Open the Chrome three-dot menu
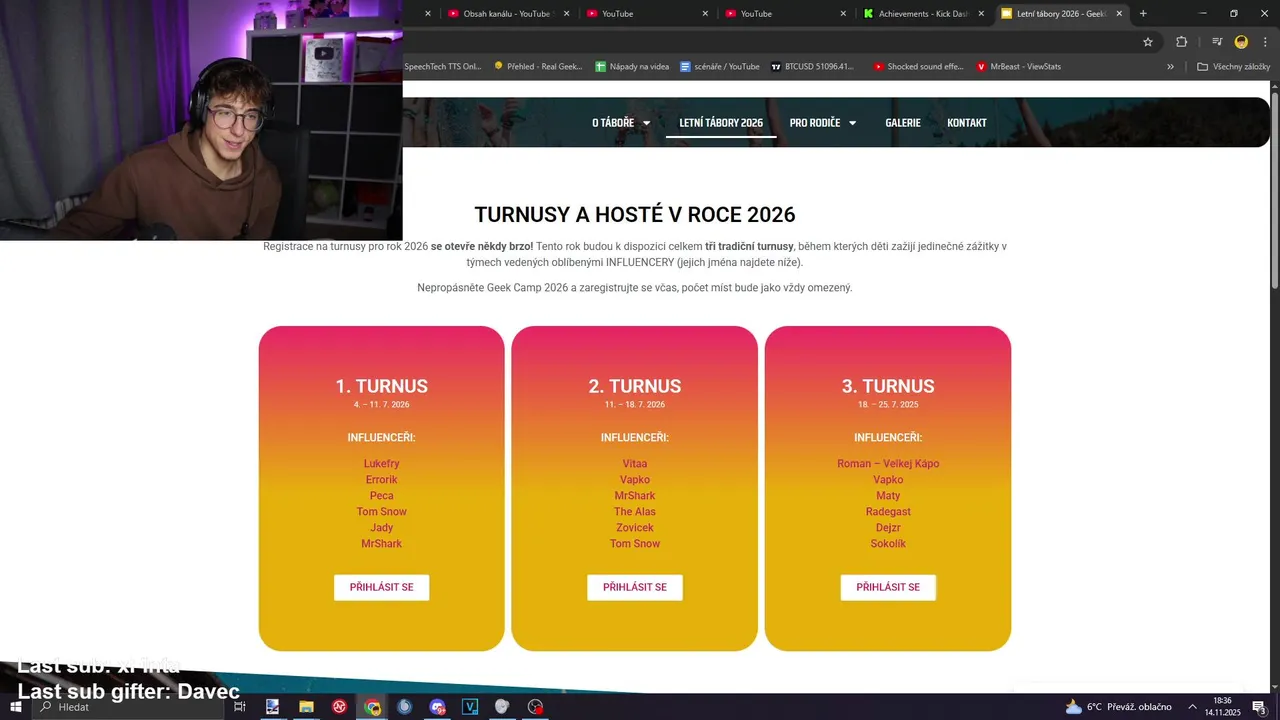The image size is (1280, 720). click(1265, 42)
